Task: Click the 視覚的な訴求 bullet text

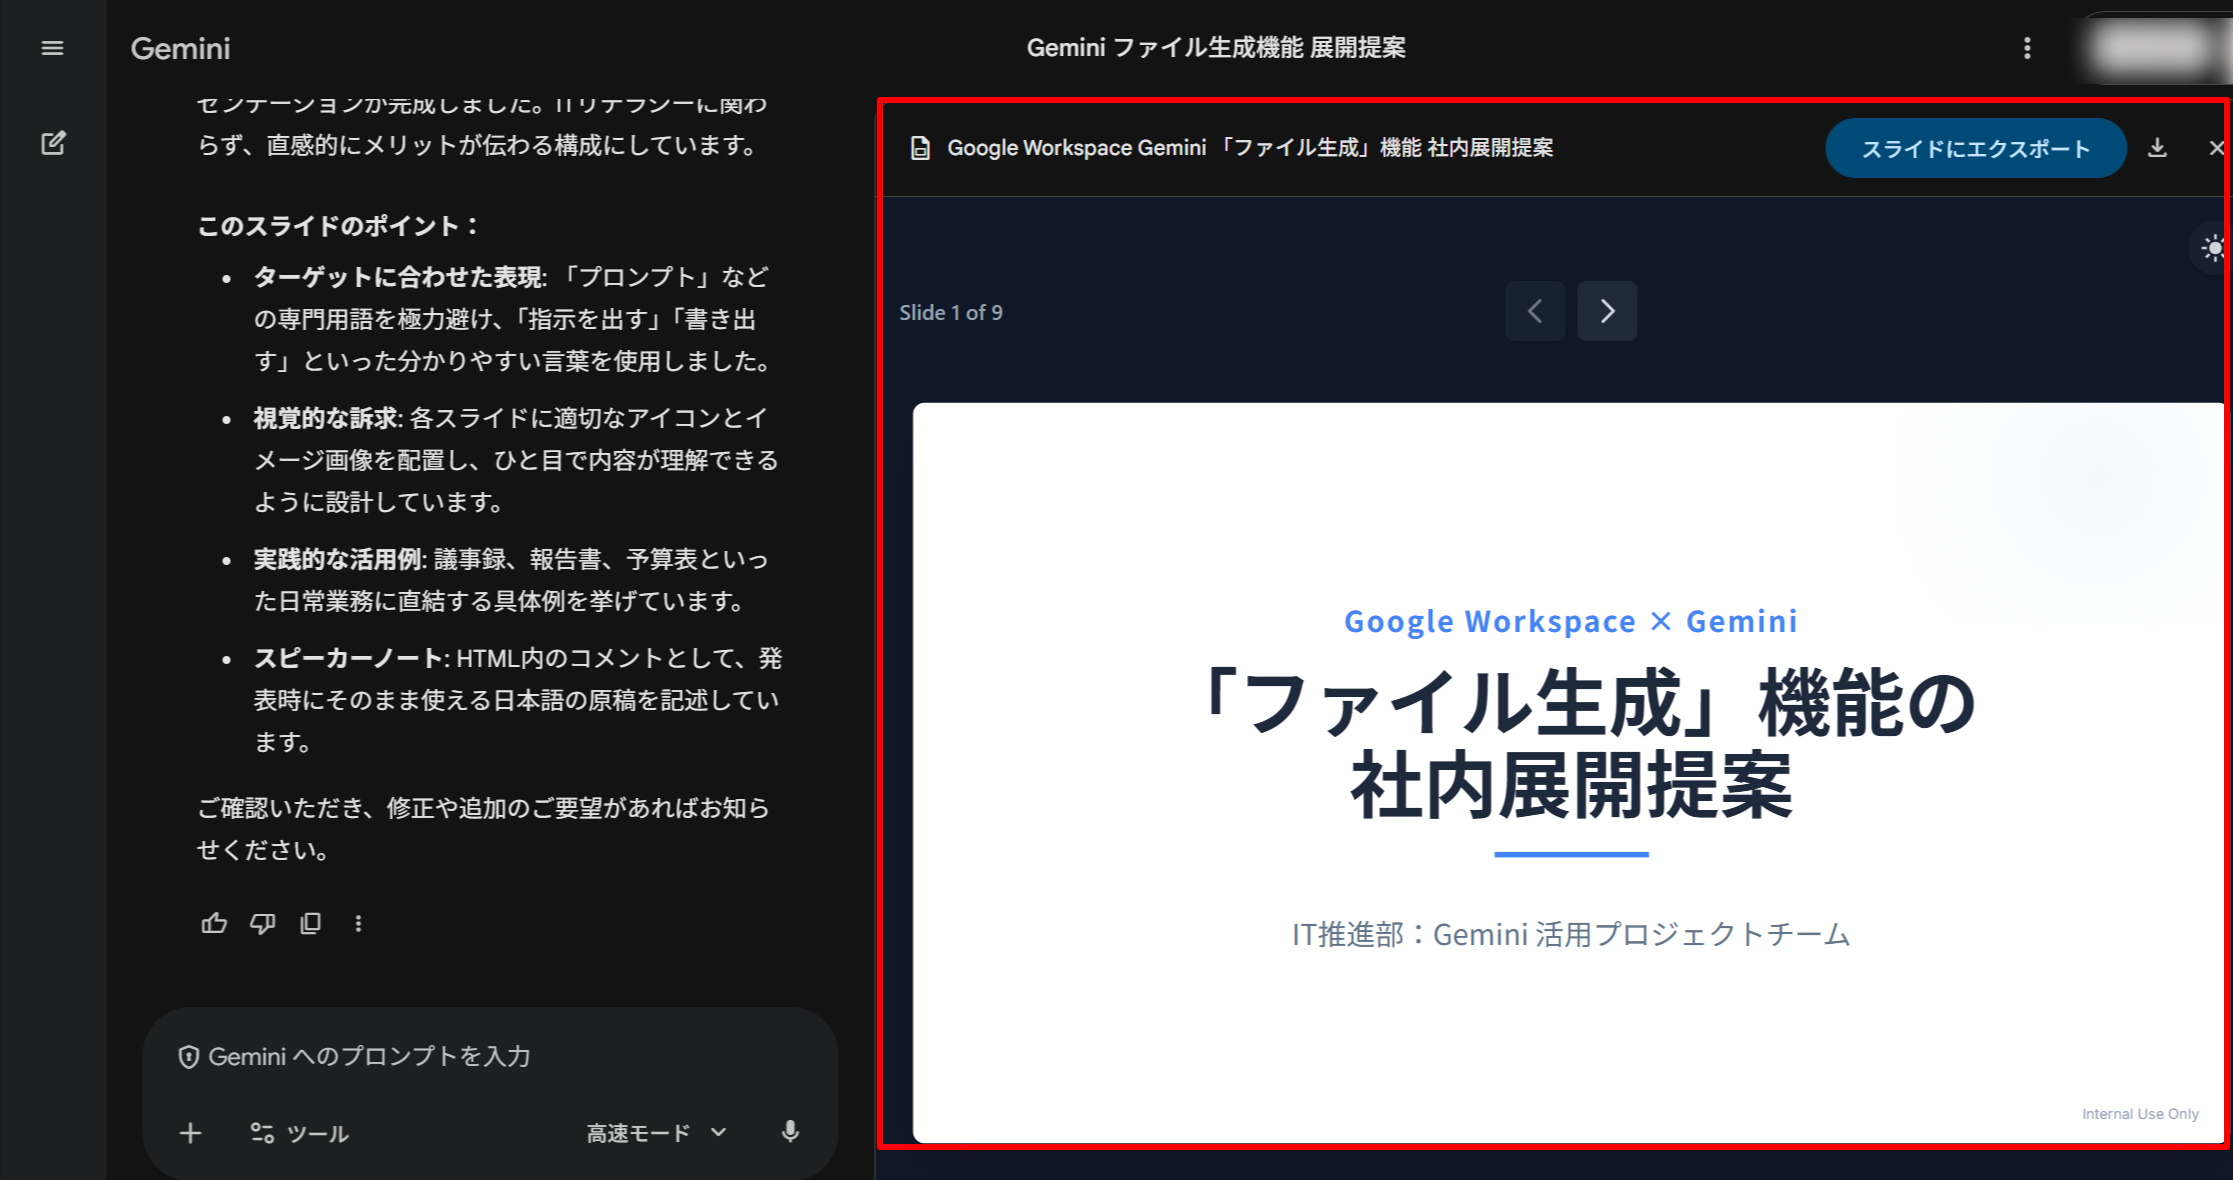Action: pos(514,460)
